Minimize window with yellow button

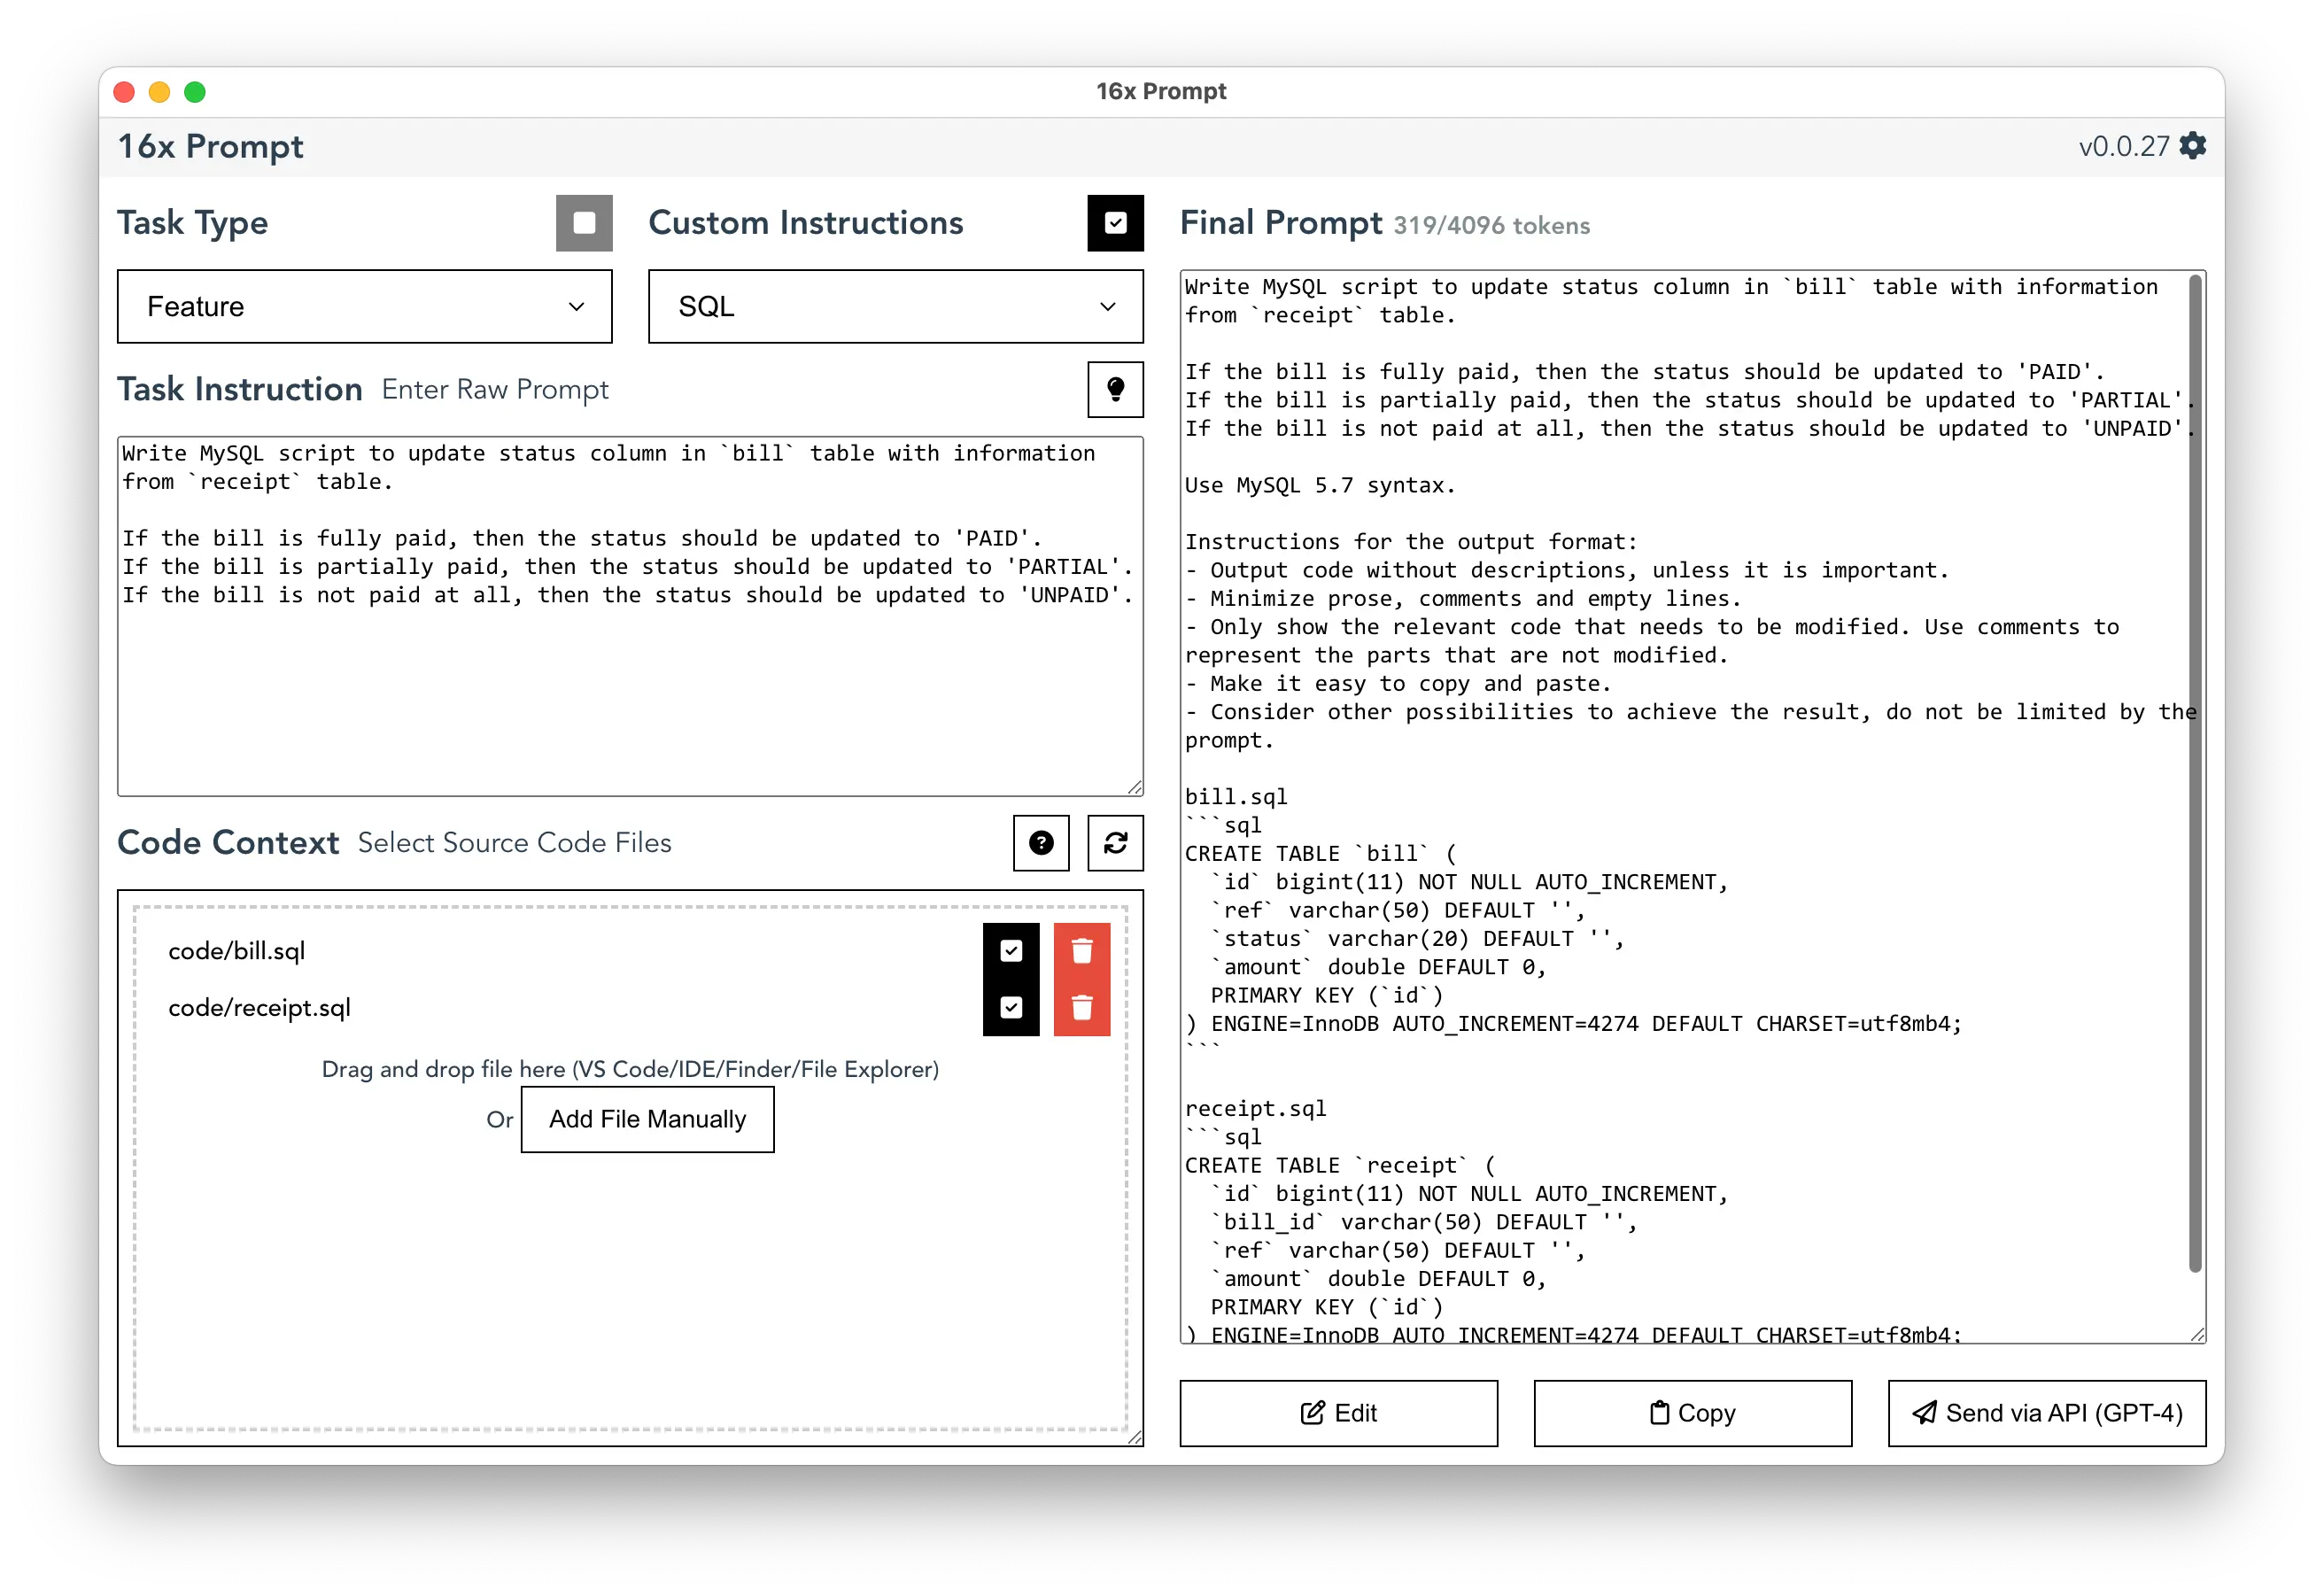(x=159, y=92)
